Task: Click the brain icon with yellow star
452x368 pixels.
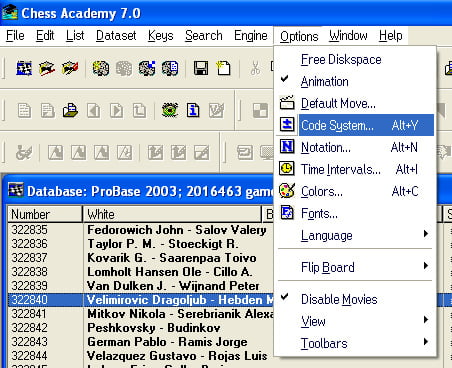Action: pos(101,68)
